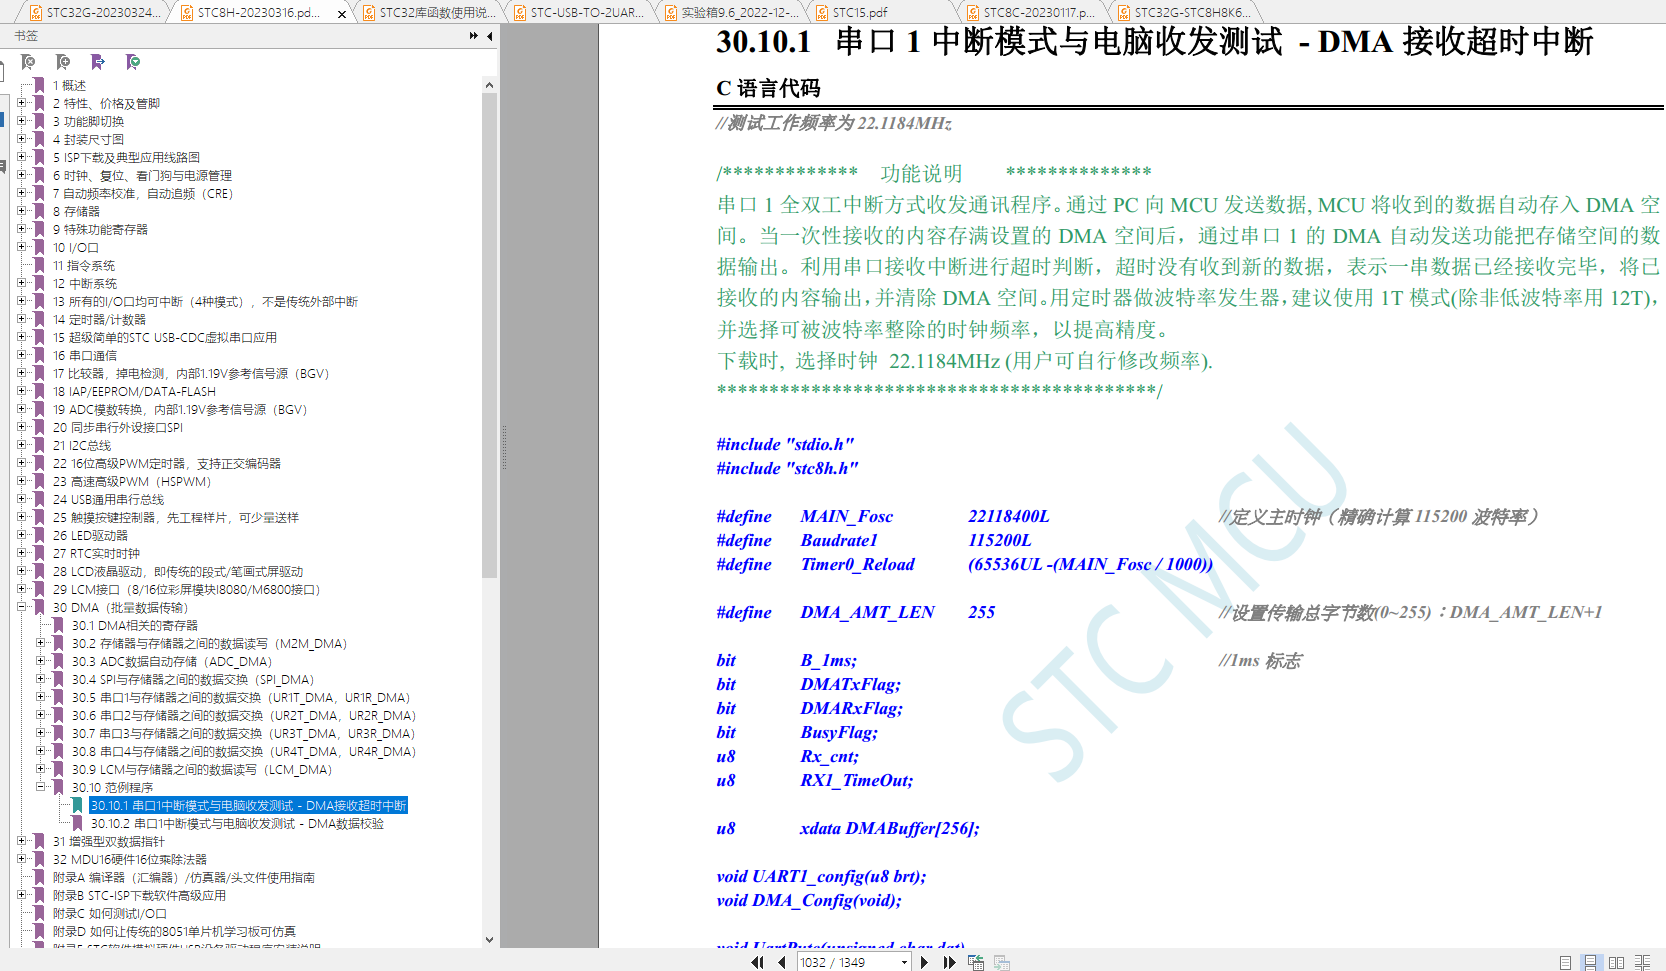Open the bookmark options dropdown icon
The image size is (1666, 971).
pyautogui.click(x=132, y=62)
